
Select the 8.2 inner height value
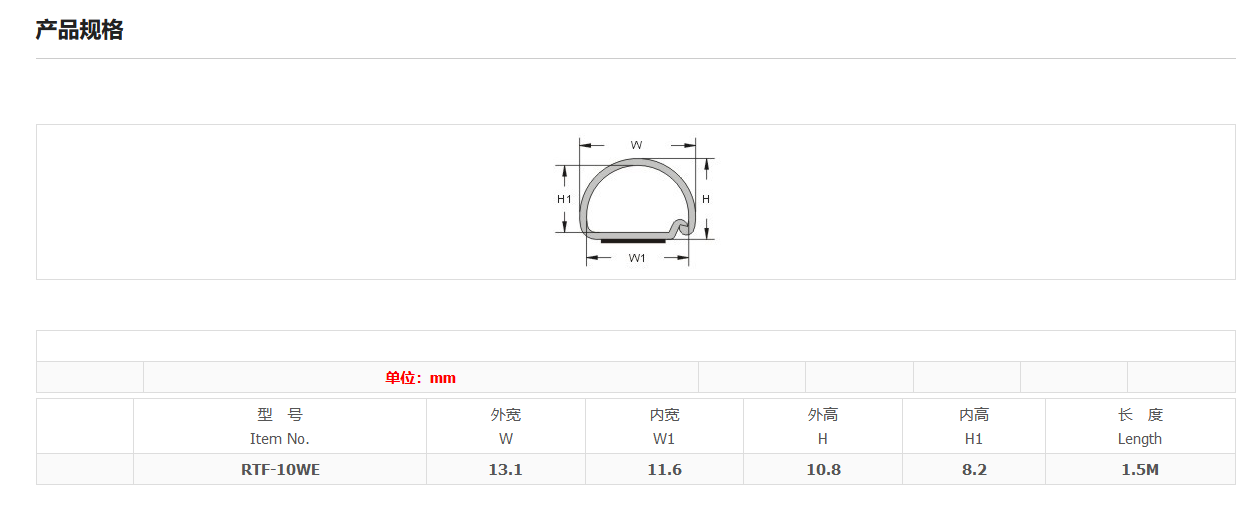(974, 469)
